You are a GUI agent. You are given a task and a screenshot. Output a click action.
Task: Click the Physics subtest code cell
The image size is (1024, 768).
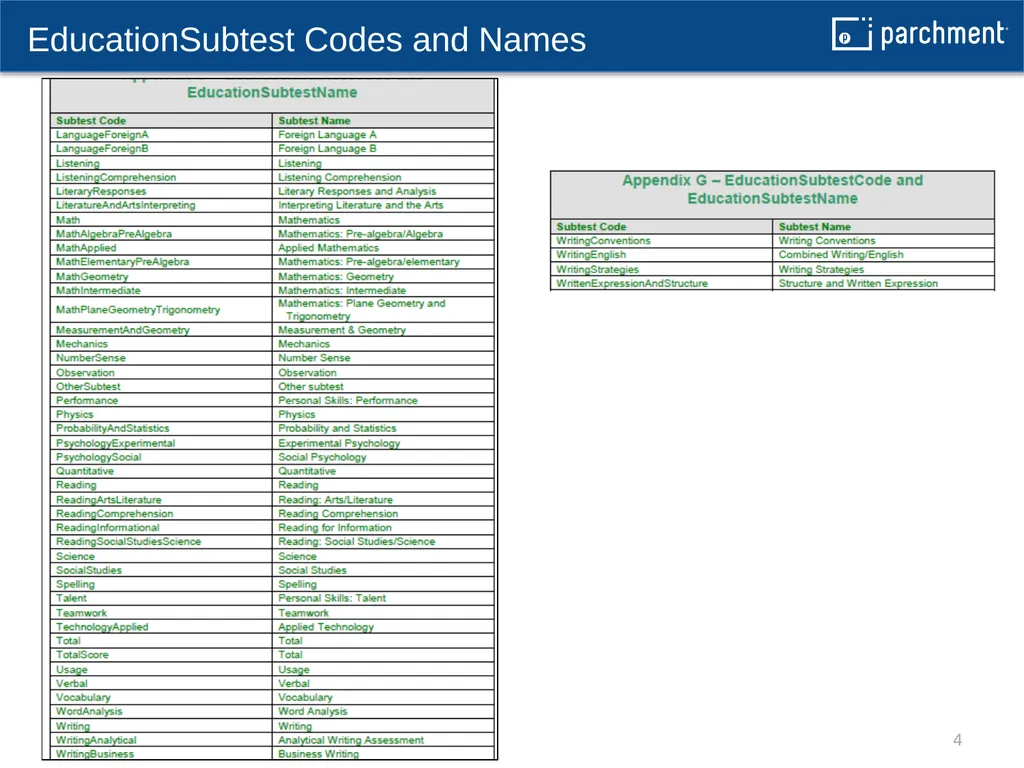(x=161, y=415)
